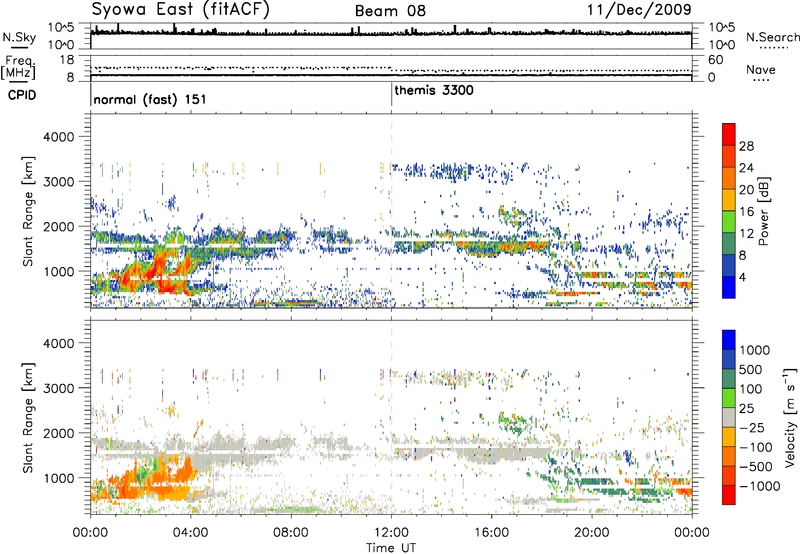The width and height of the screenshot is (800, 554).
Task: Click the 'N.Sky' legend label
Action: coord(19,38)
